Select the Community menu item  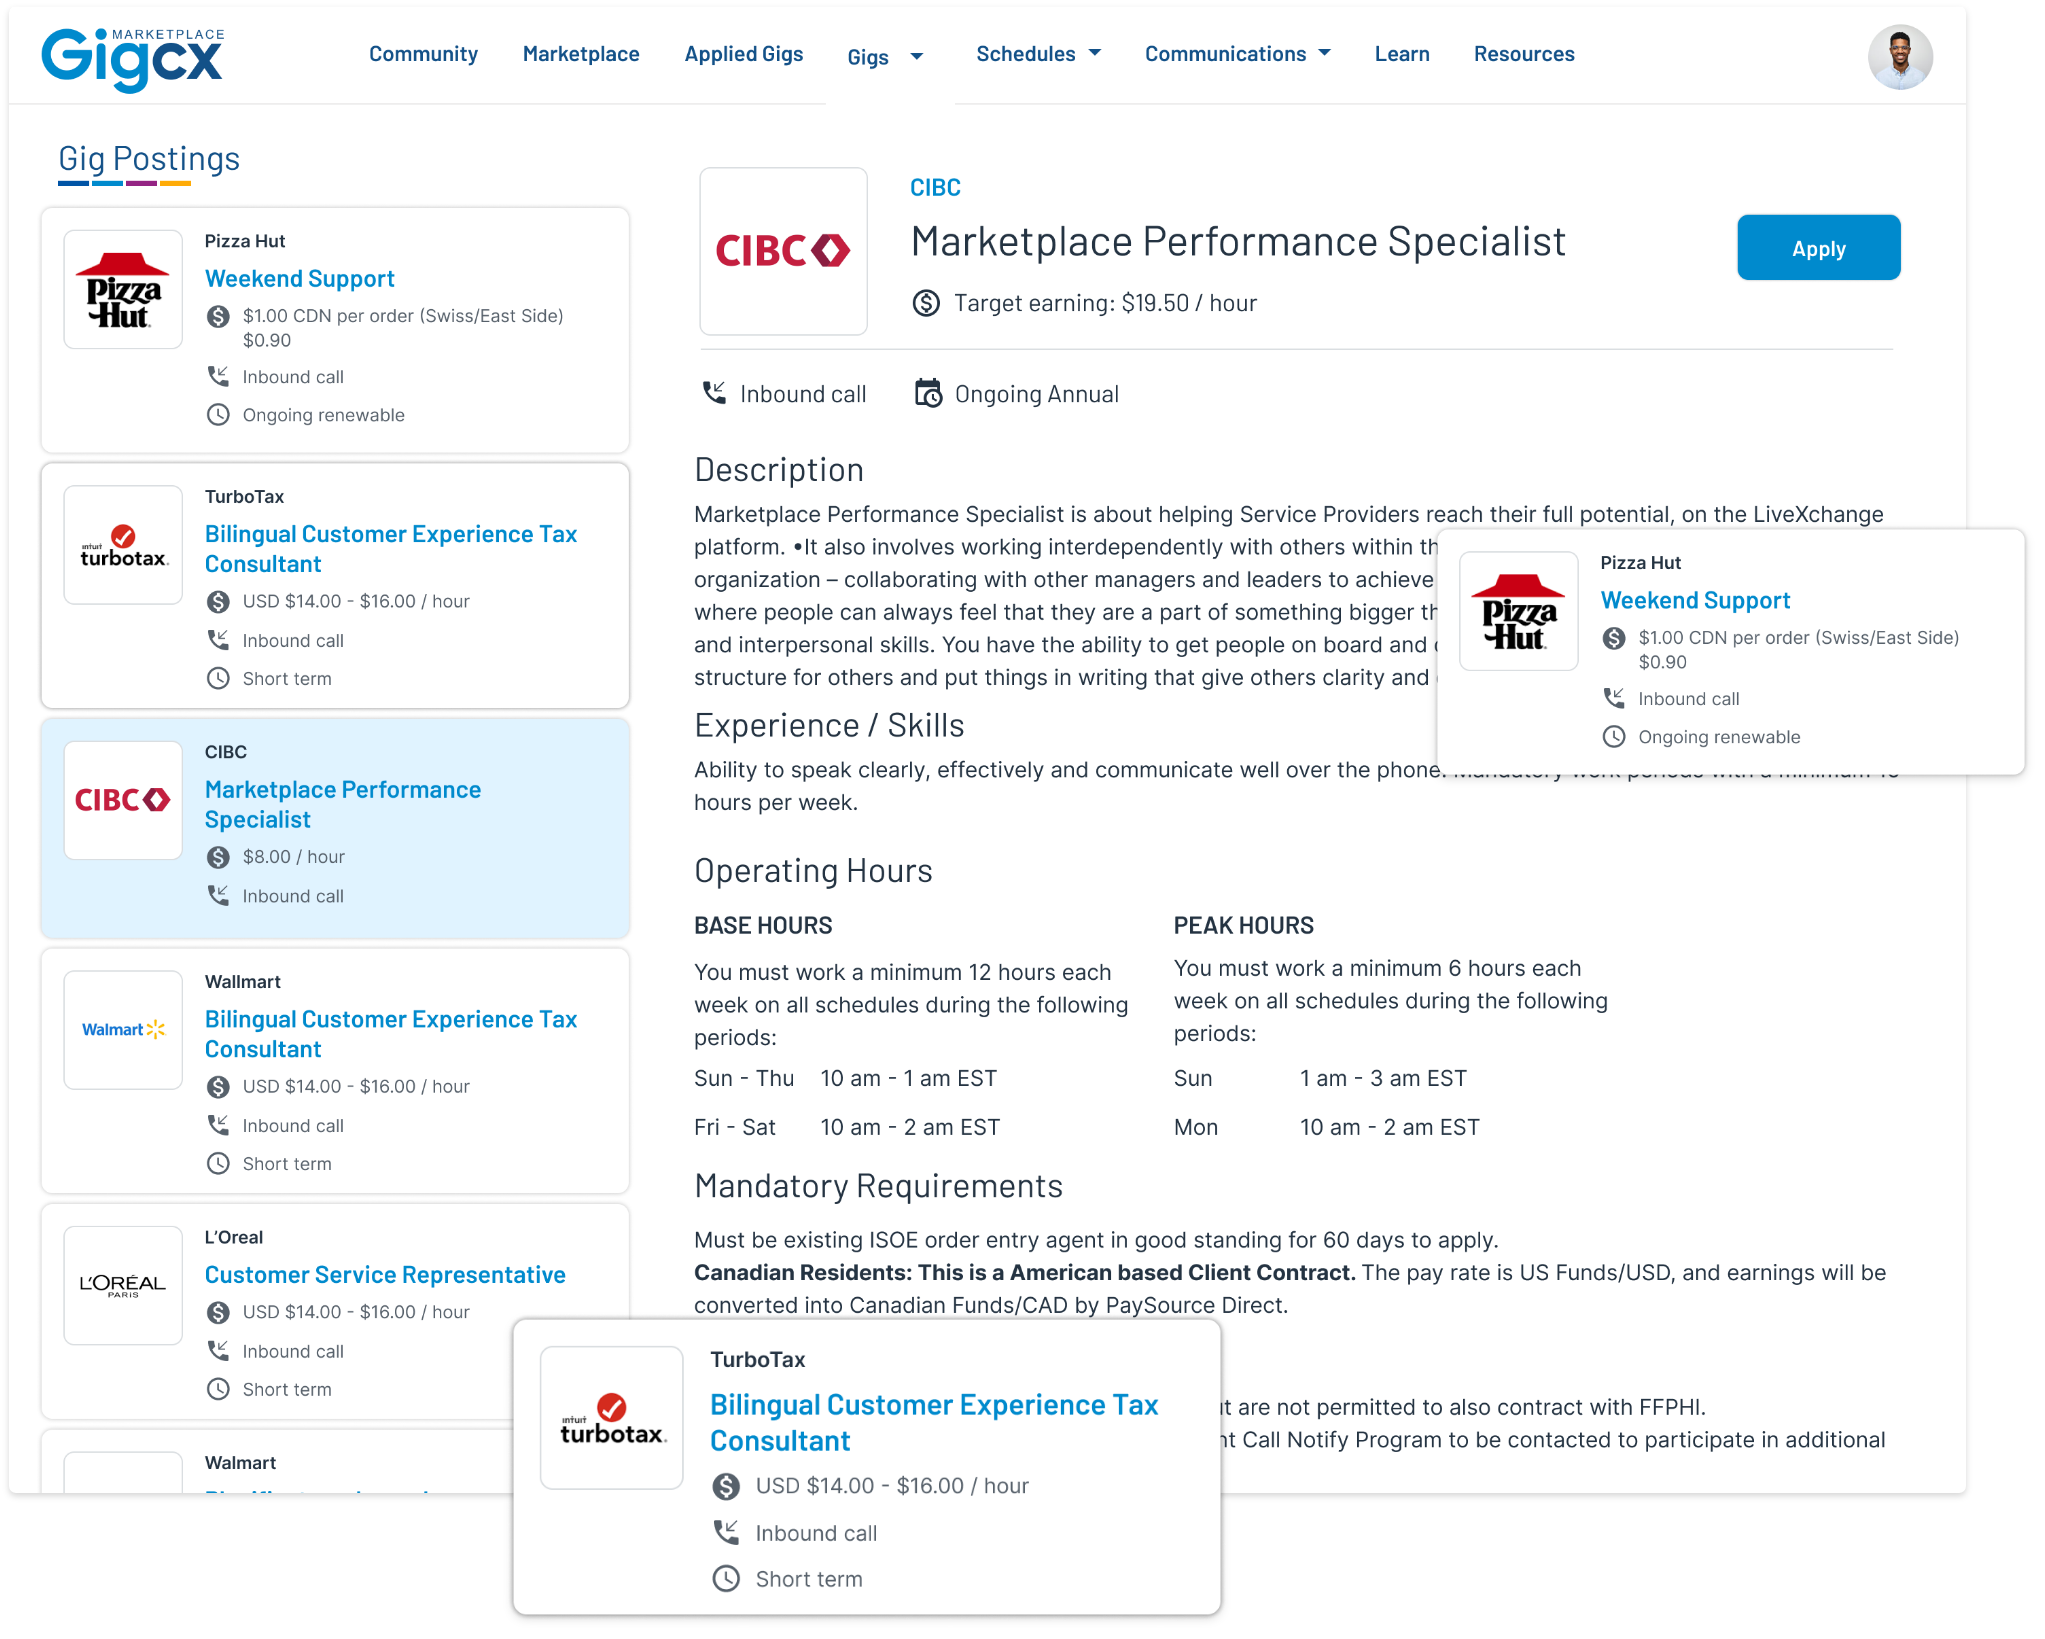tap(423, 54)
